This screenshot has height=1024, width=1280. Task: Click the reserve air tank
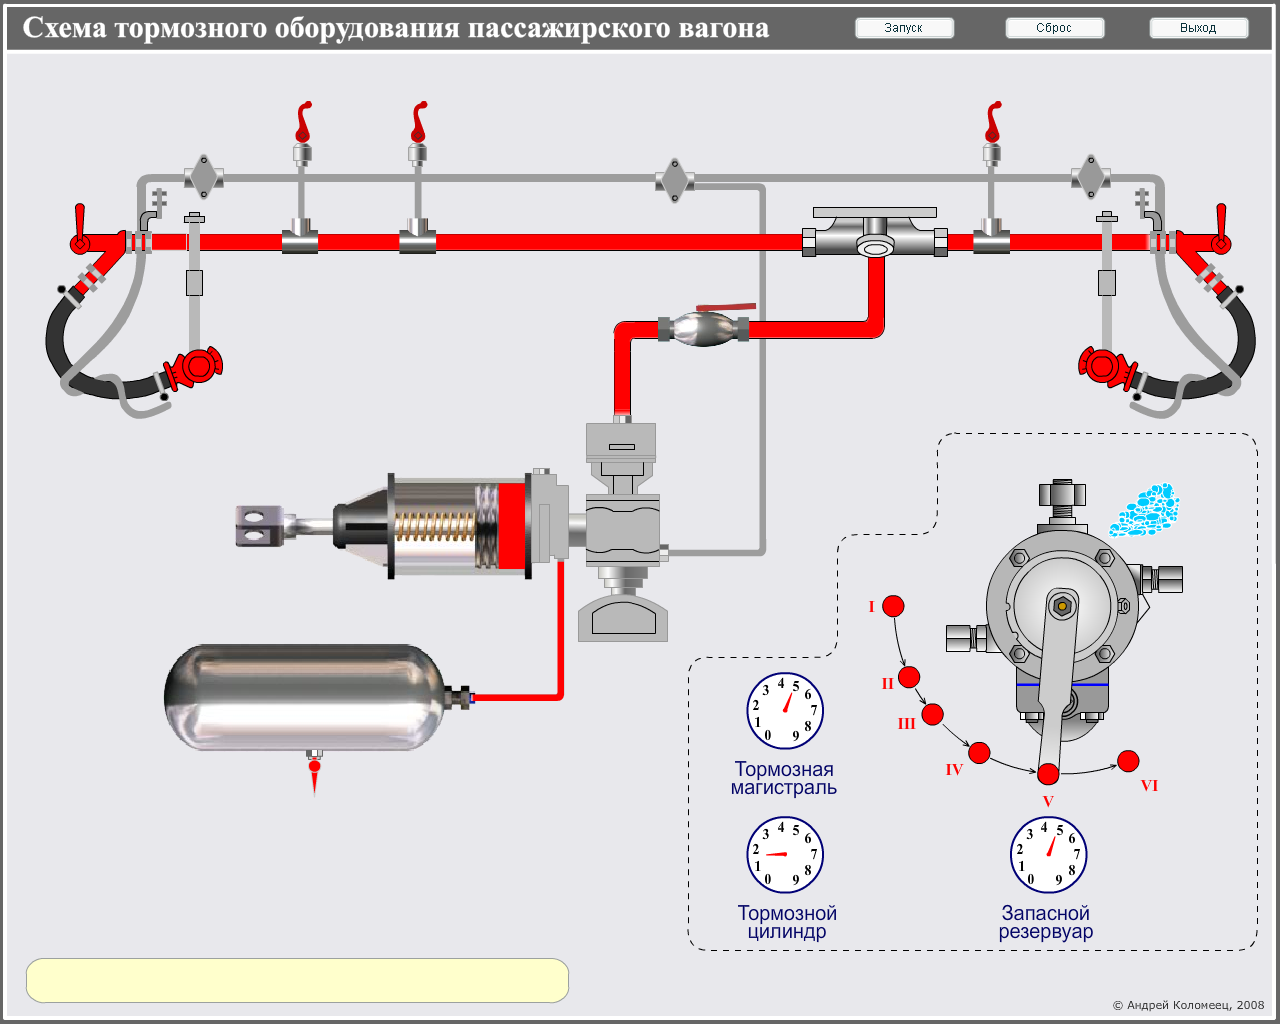(305, 698)
